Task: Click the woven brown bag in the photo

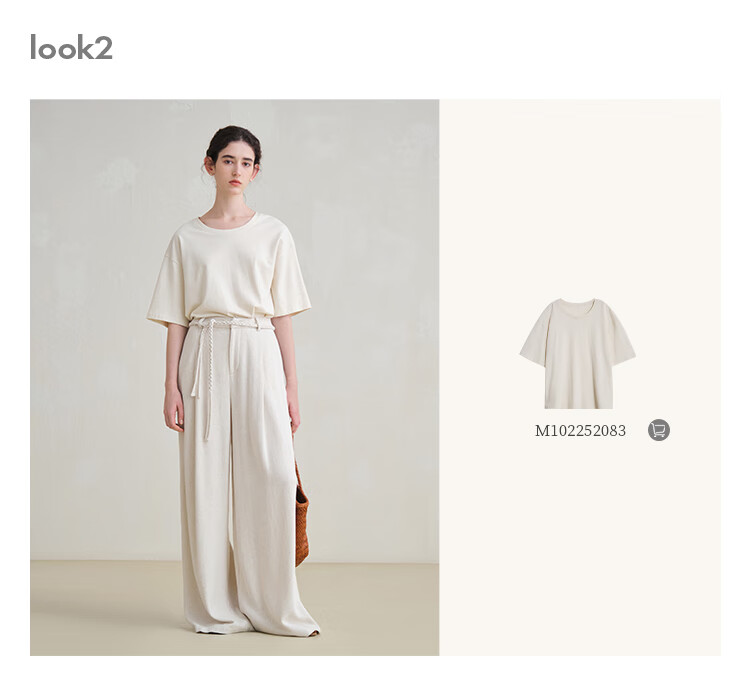Action: [x=301, y=513]
